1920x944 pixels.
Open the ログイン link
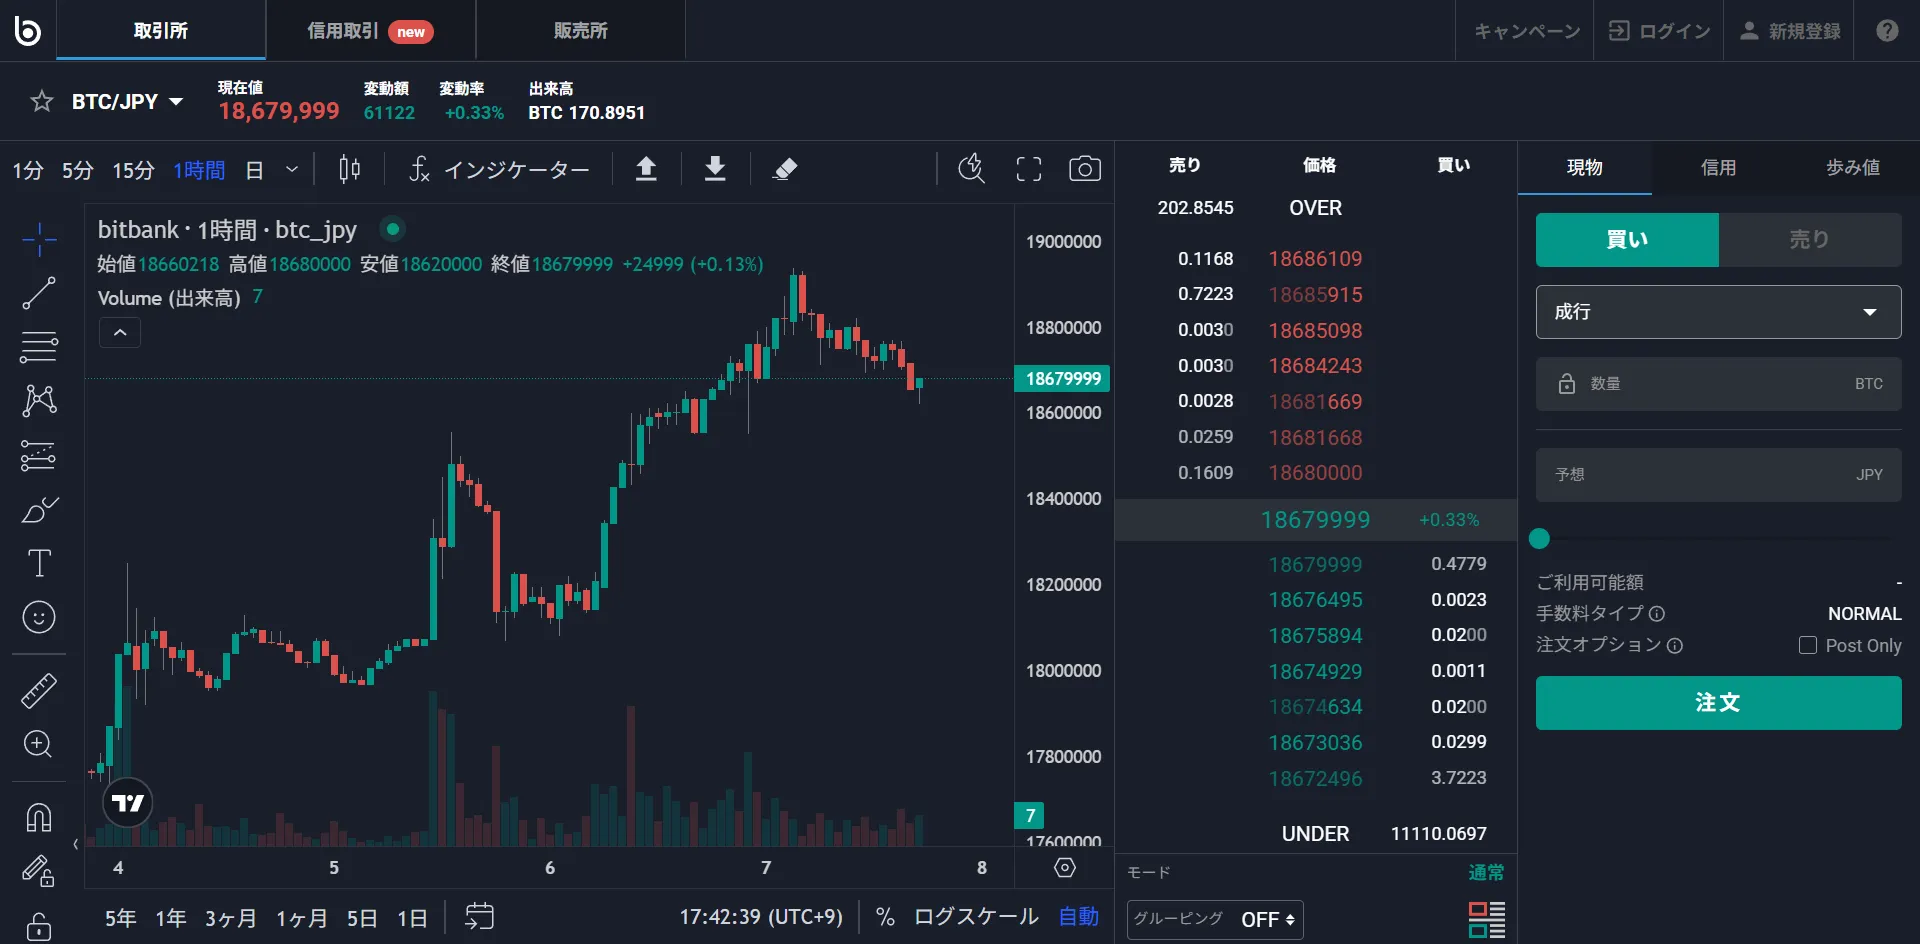click(x=1658, y=30)
